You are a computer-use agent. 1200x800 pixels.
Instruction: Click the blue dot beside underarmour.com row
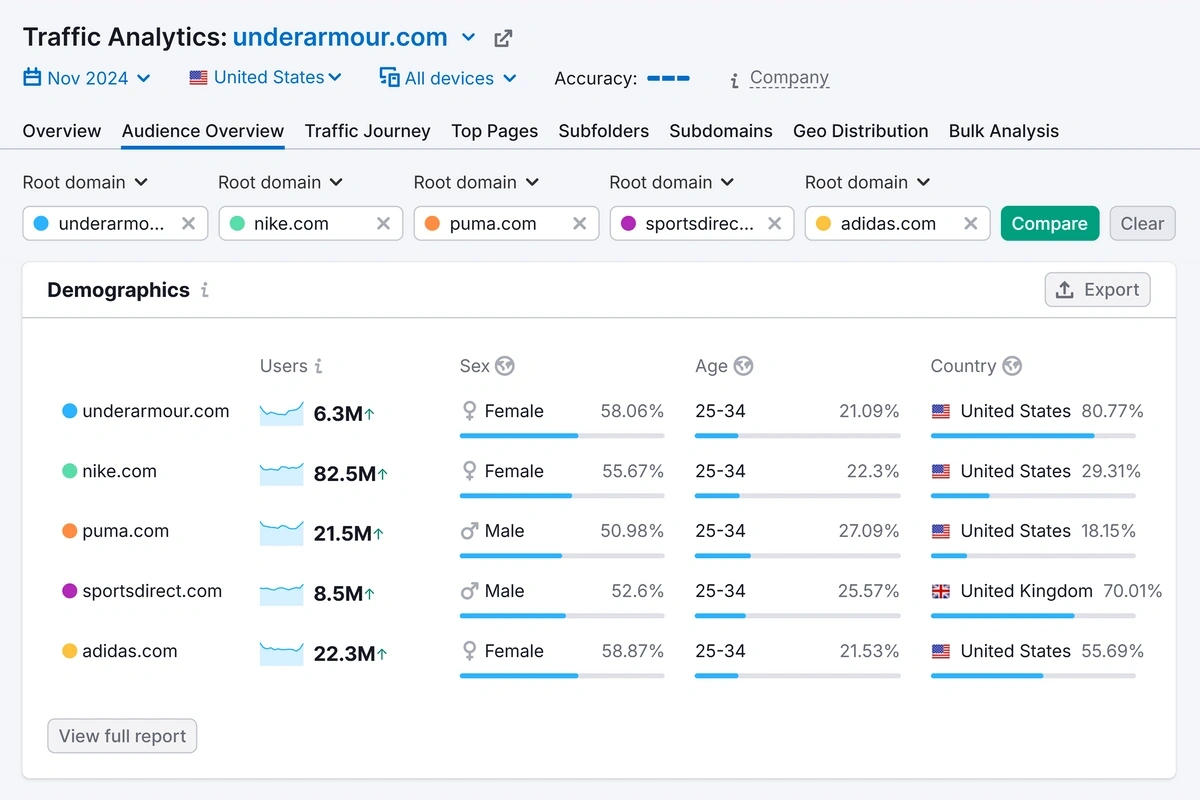click(x=70, y=411)
